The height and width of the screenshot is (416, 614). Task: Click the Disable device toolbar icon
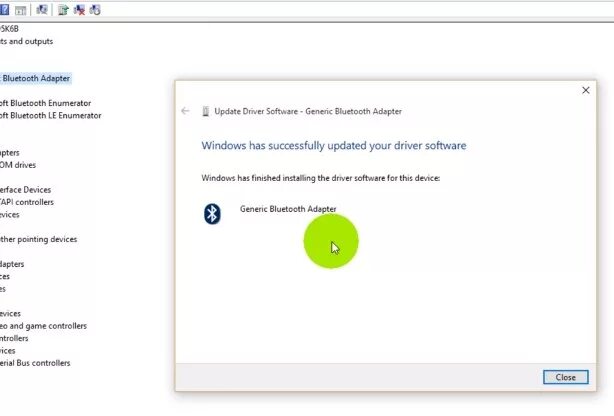coord(95,10)
